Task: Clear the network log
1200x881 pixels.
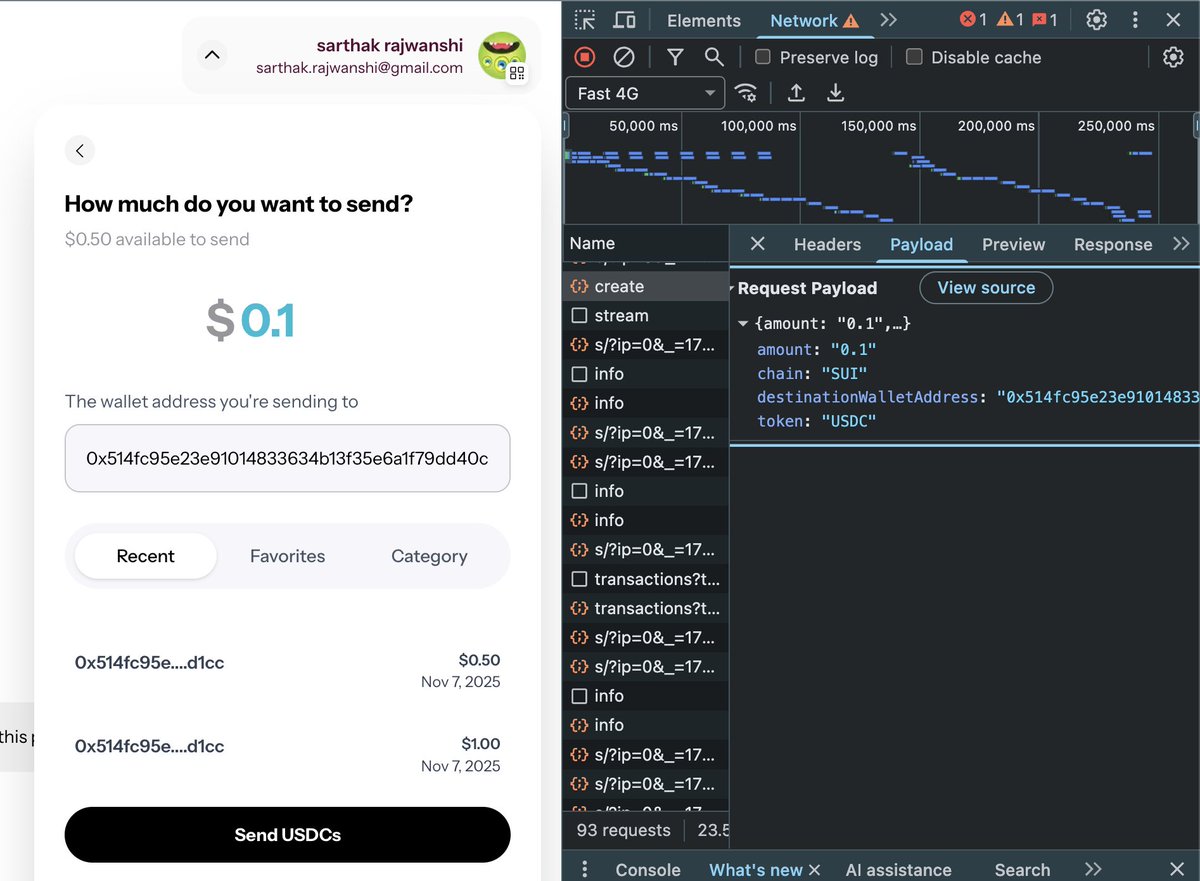Action: pyautogui.click(x=624, y=57)
